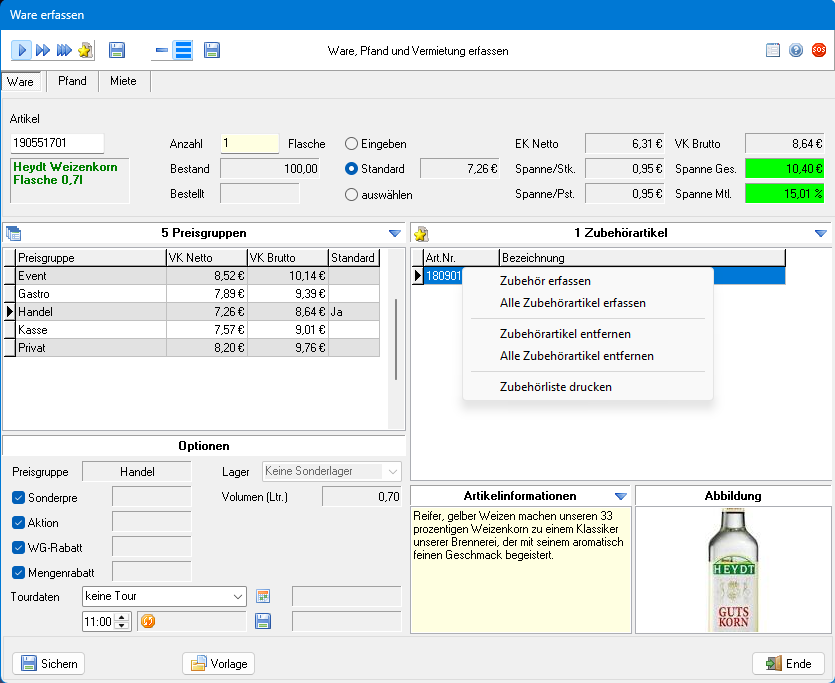Image resolution: width=835 pixels, height=683 pixels.
Task: Switch to the Ware tab
Action: point(20,81)
